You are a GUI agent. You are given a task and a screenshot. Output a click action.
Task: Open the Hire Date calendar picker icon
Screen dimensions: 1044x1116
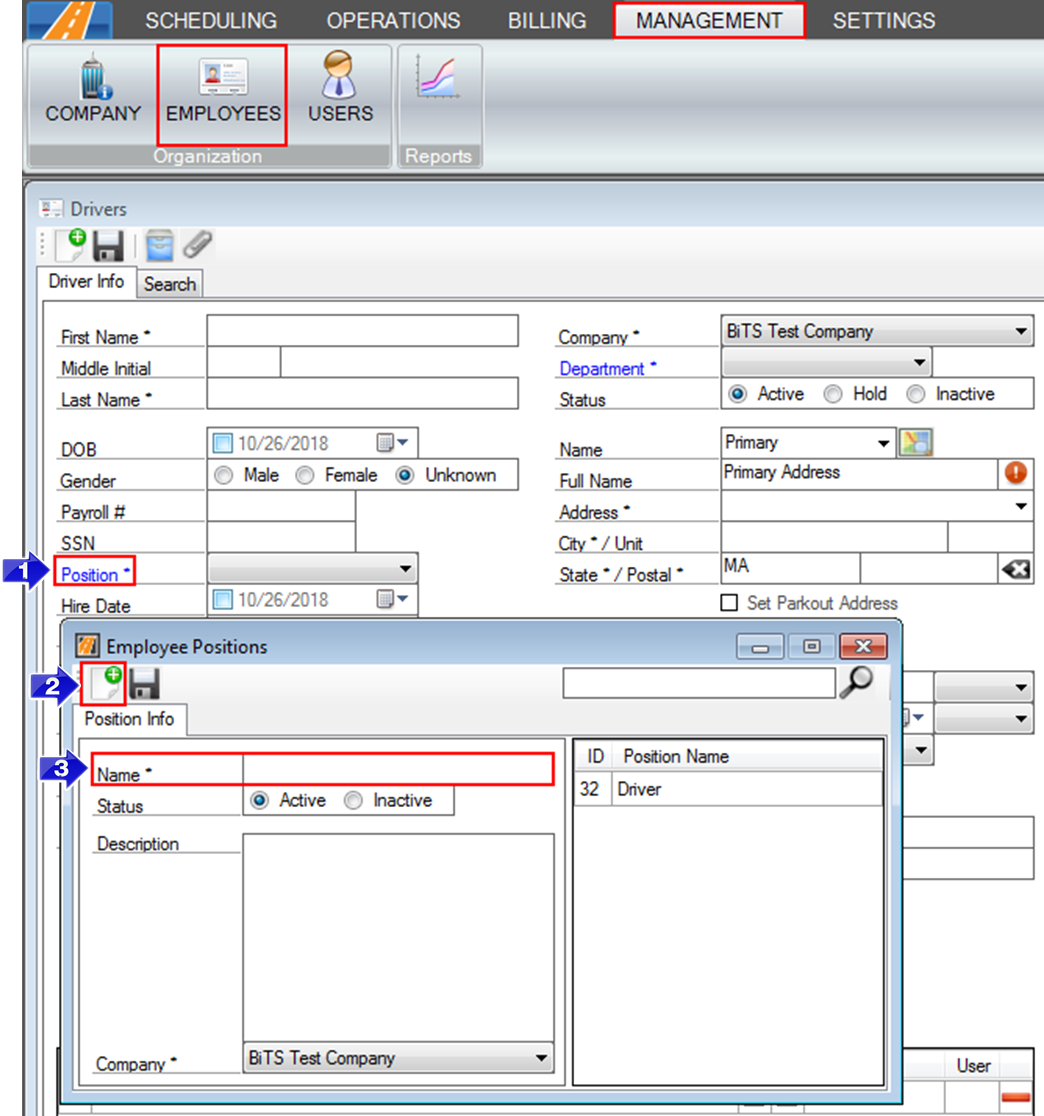392,599
